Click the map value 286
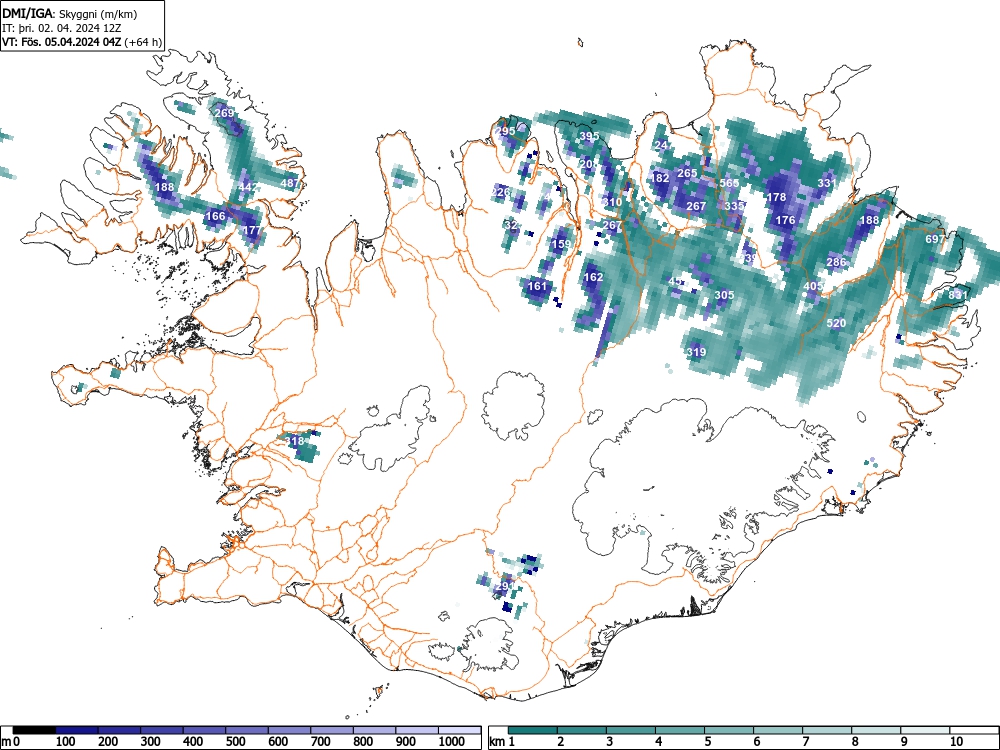Screen dimensions: 1000x750 tap(836, 262)
